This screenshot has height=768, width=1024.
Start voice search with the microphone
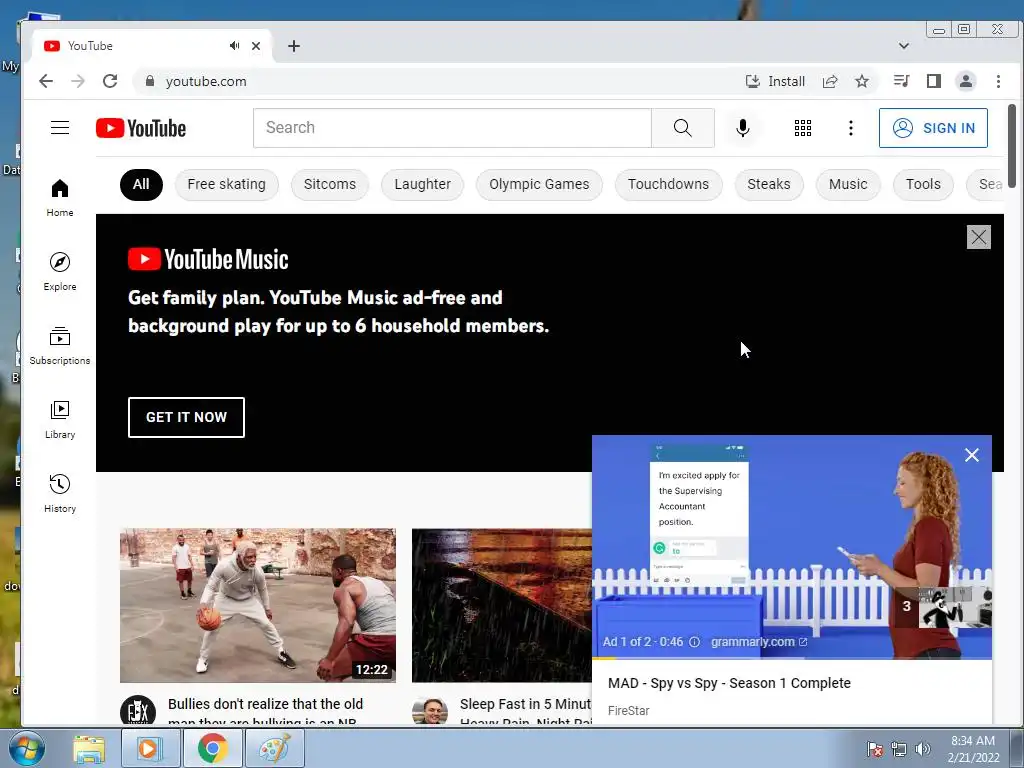point(743,128)
